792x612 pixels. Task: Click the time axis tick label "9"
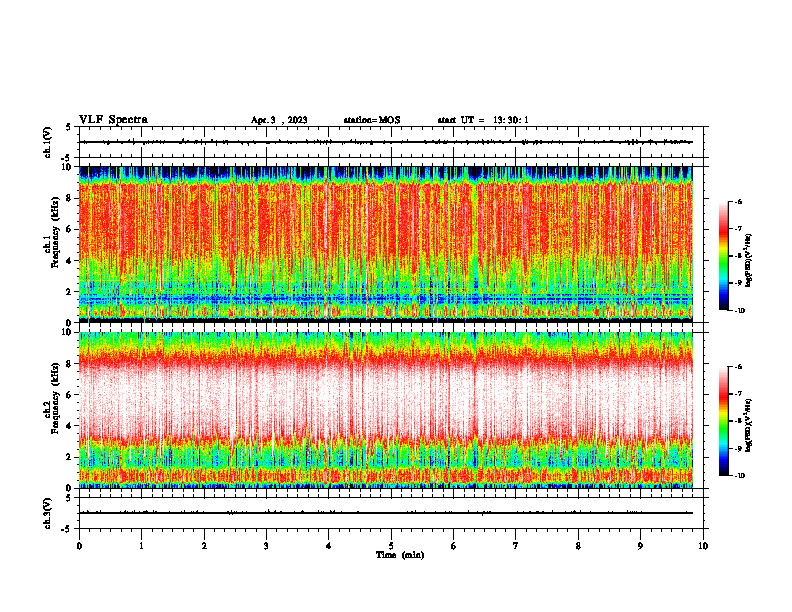click(x=640, y=546)
